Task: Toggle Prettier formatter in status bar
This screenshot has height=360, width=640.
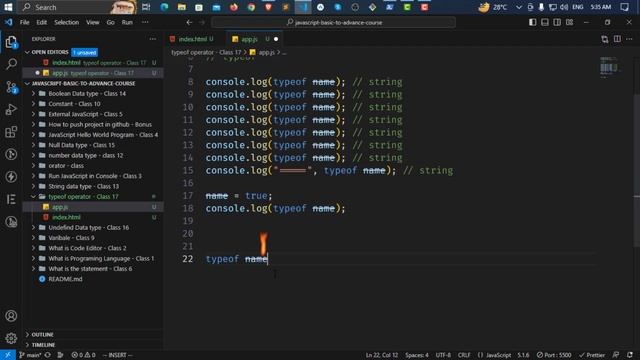Action: (x=593, y=355)
